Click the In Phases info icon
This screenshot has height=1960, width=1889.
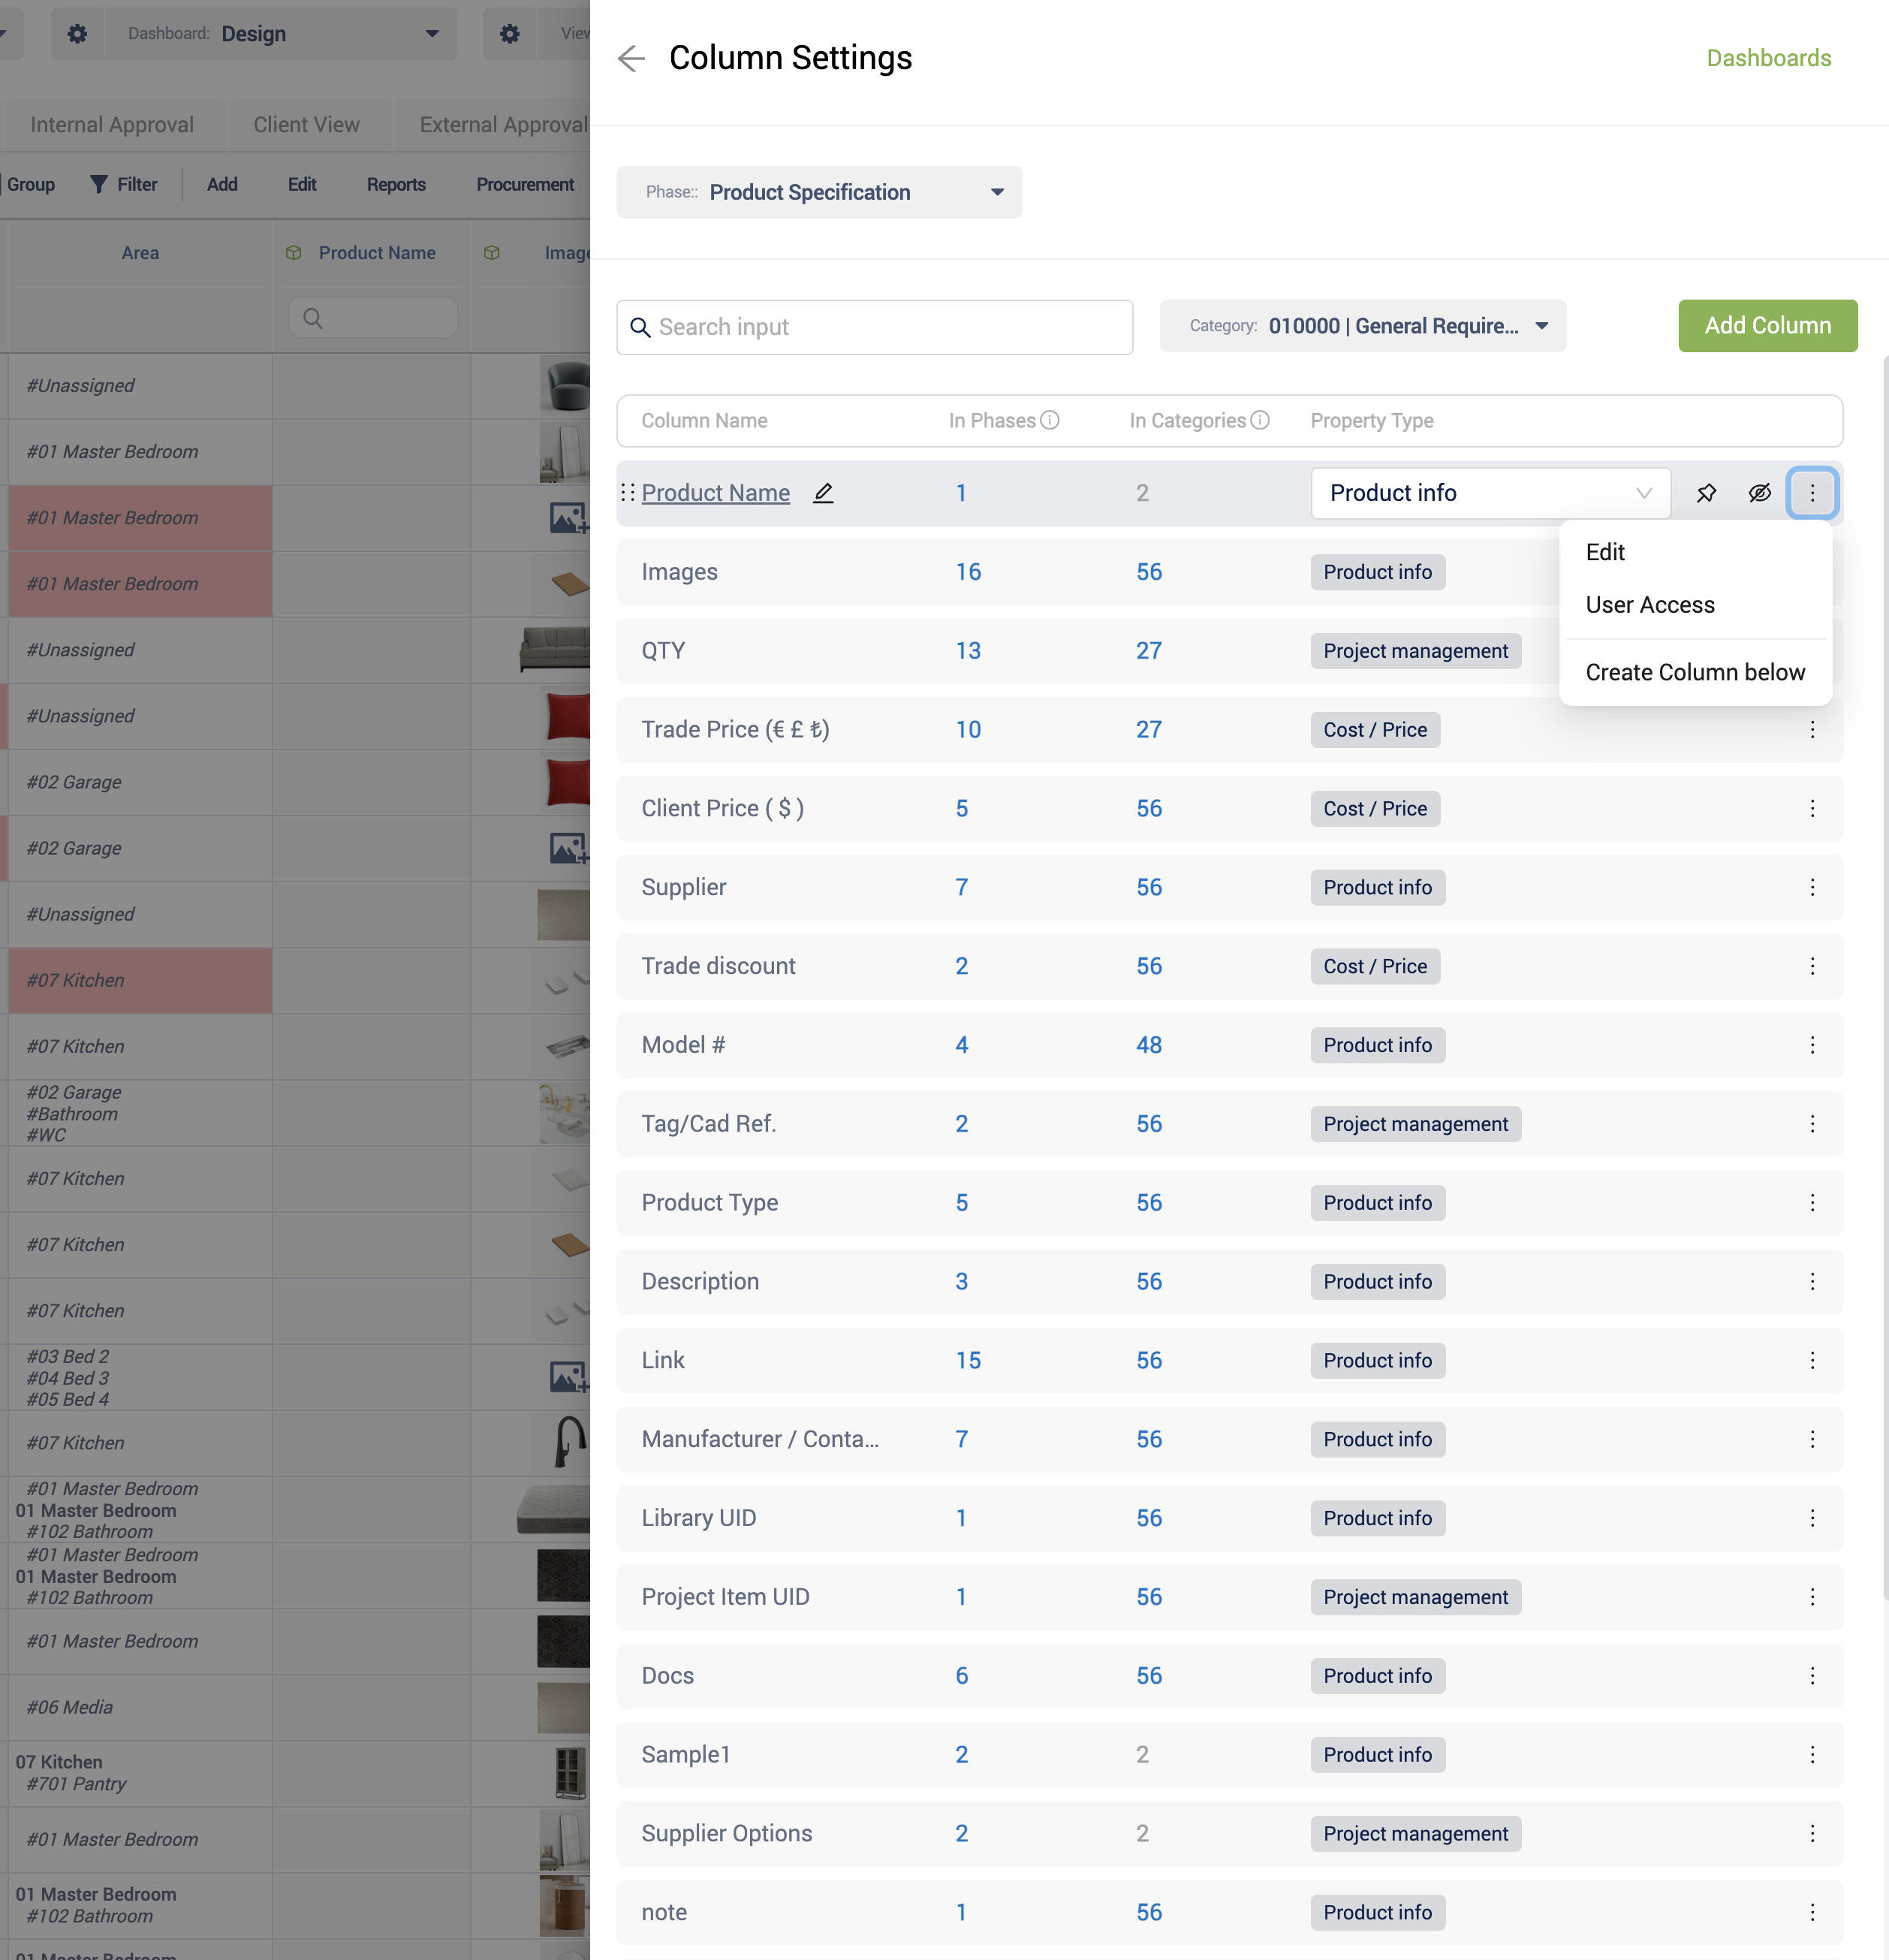(1049, 421)
